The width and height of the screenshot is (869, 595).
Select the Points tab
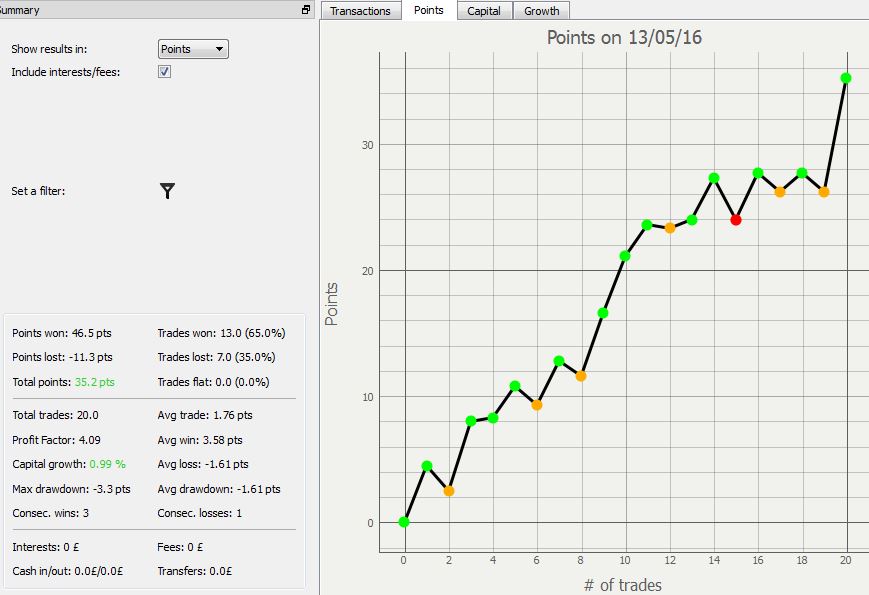click(429, 10)
